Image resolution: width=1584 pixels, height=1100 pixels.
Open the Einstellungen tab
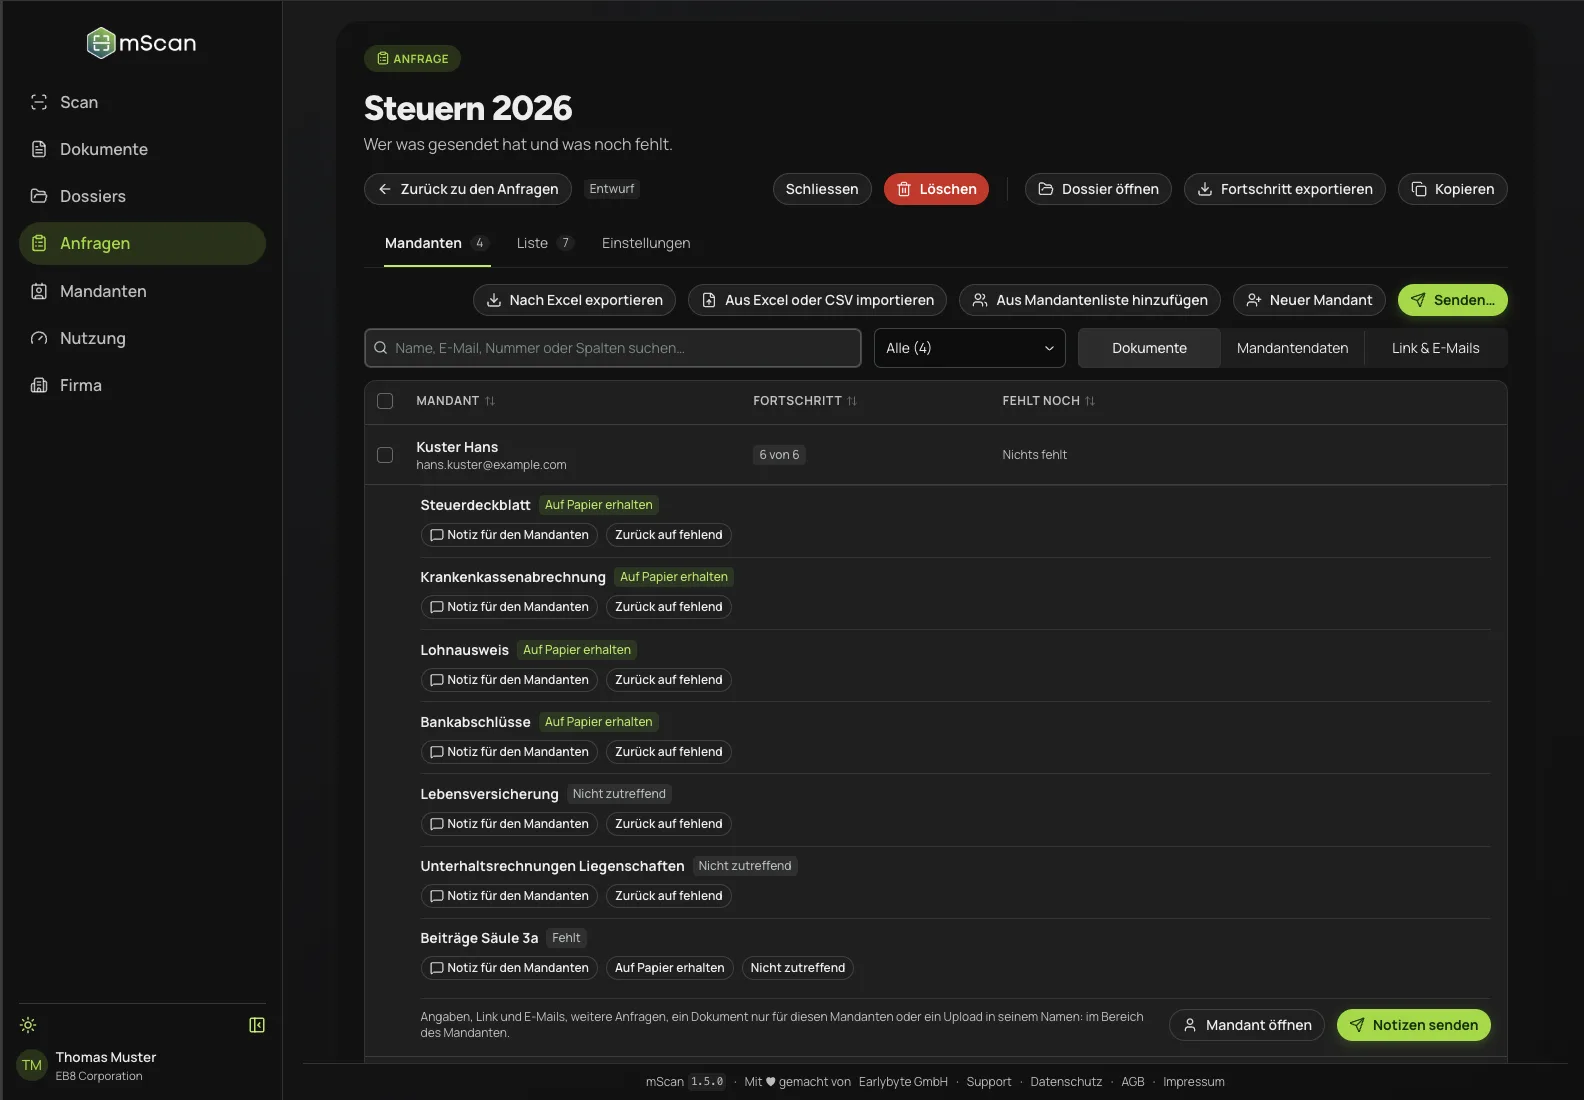646,243
